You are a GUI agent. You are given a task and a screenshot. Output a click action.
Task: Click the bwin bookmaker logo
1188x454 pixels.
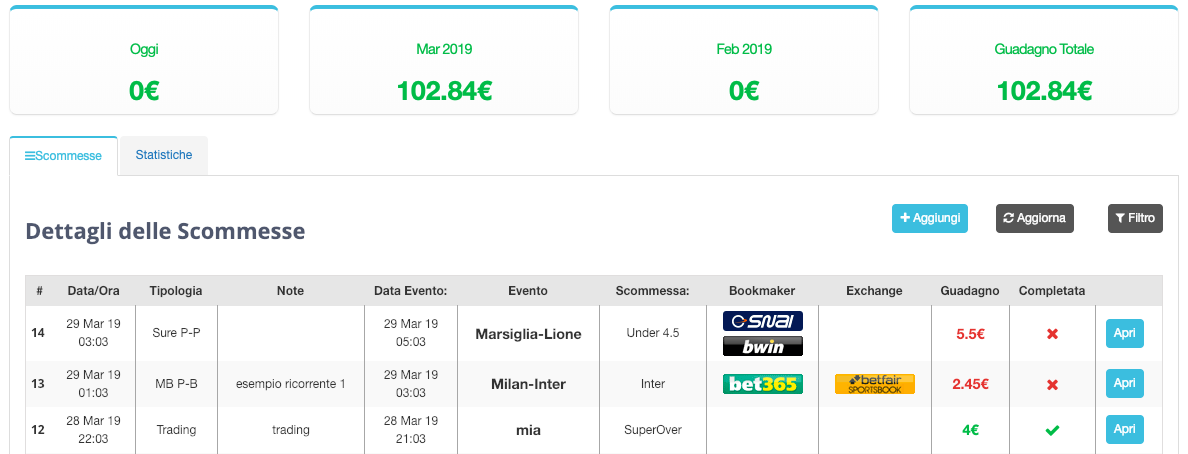pyautogui.click(x=762, y=346)
